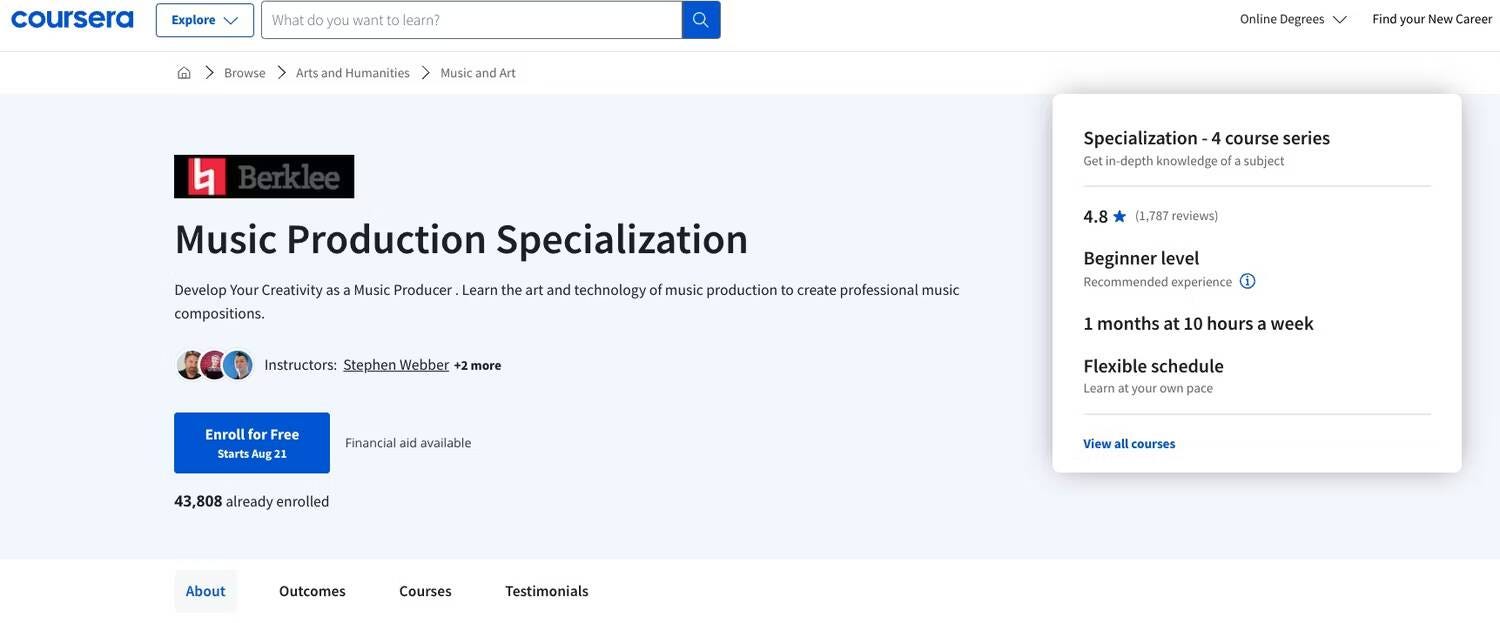Open Find your New Career link
Viewport: 1500px width, 623px height.
(1432, 19)
